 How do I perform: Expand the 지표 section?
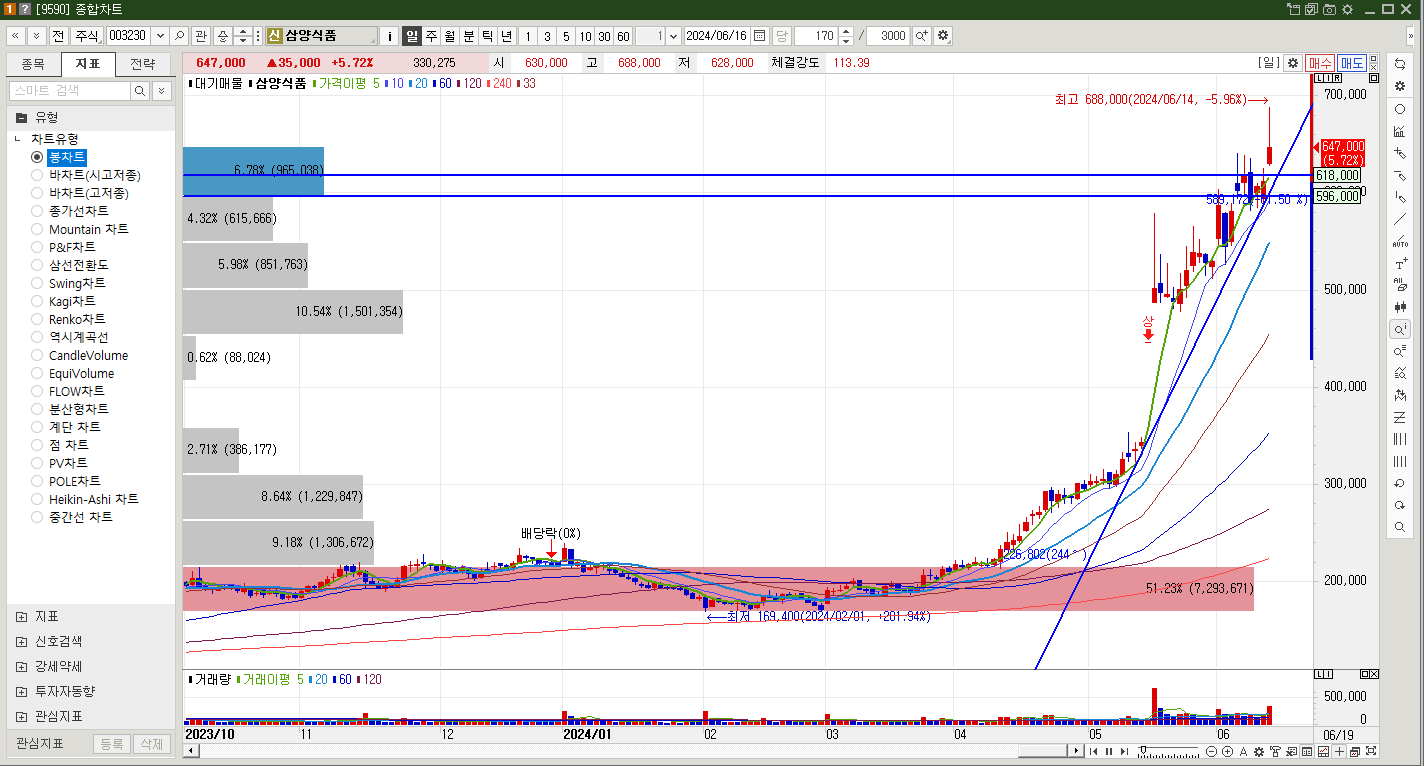click(x=22, y=616)
